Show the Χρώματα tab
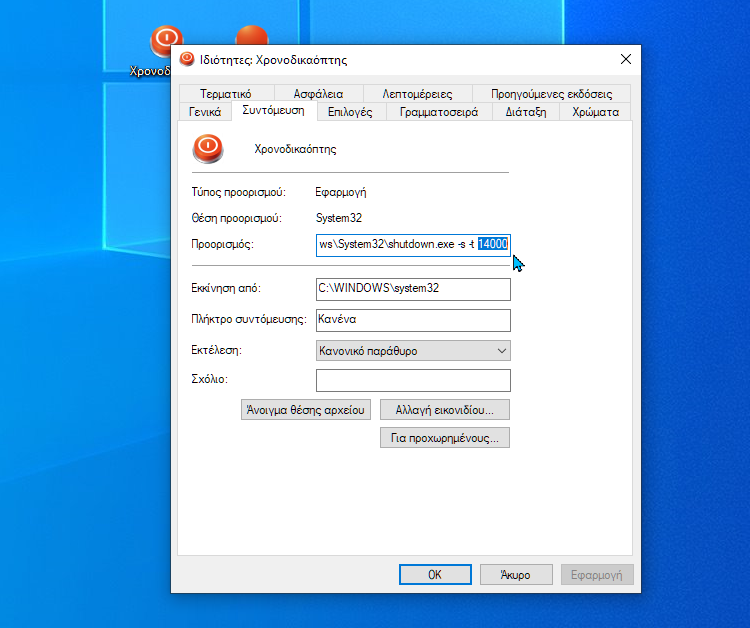 click(x=596, y=112)
